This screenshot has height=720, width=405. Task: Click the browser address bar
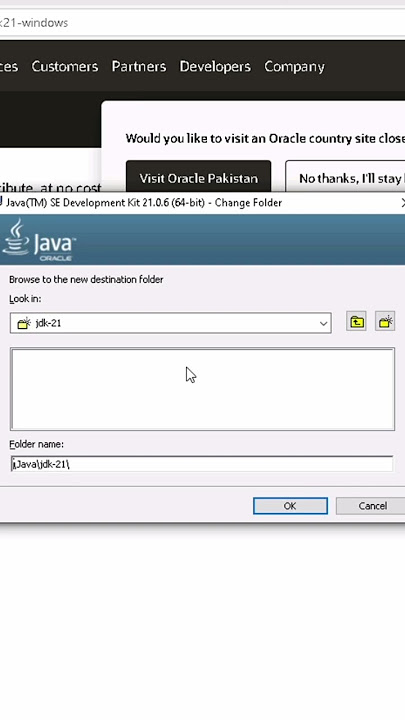[x=202, y=22]
